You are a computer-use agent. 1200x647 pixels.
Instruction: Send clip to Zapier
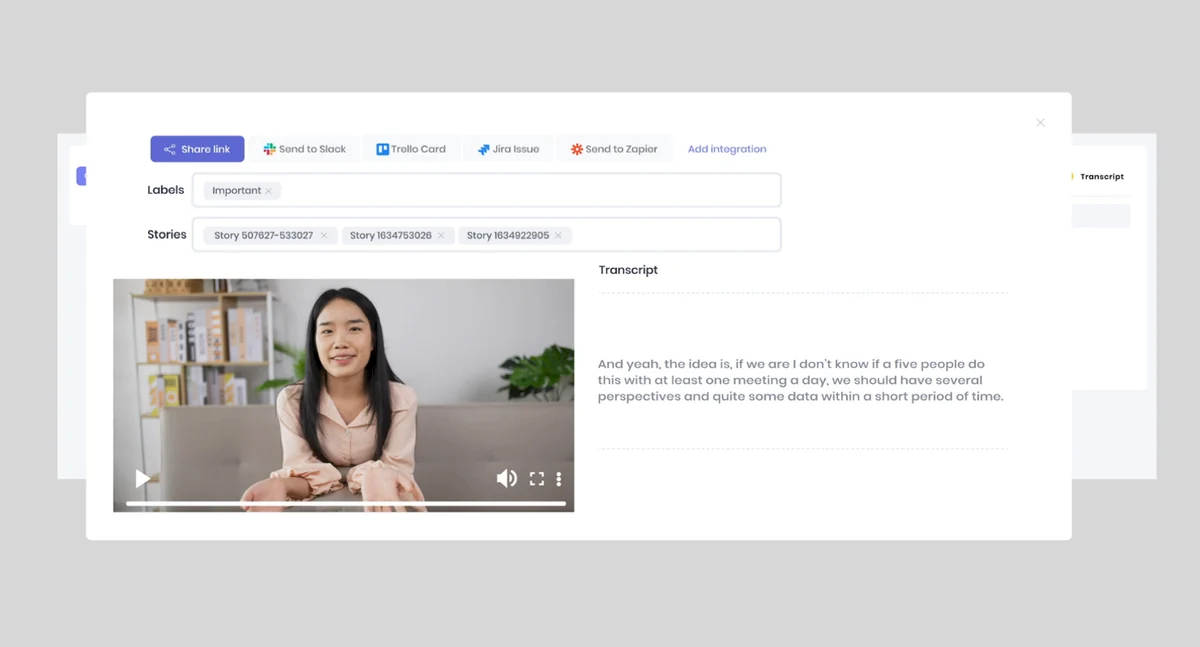pyautogui.click(x=614, y=149)
